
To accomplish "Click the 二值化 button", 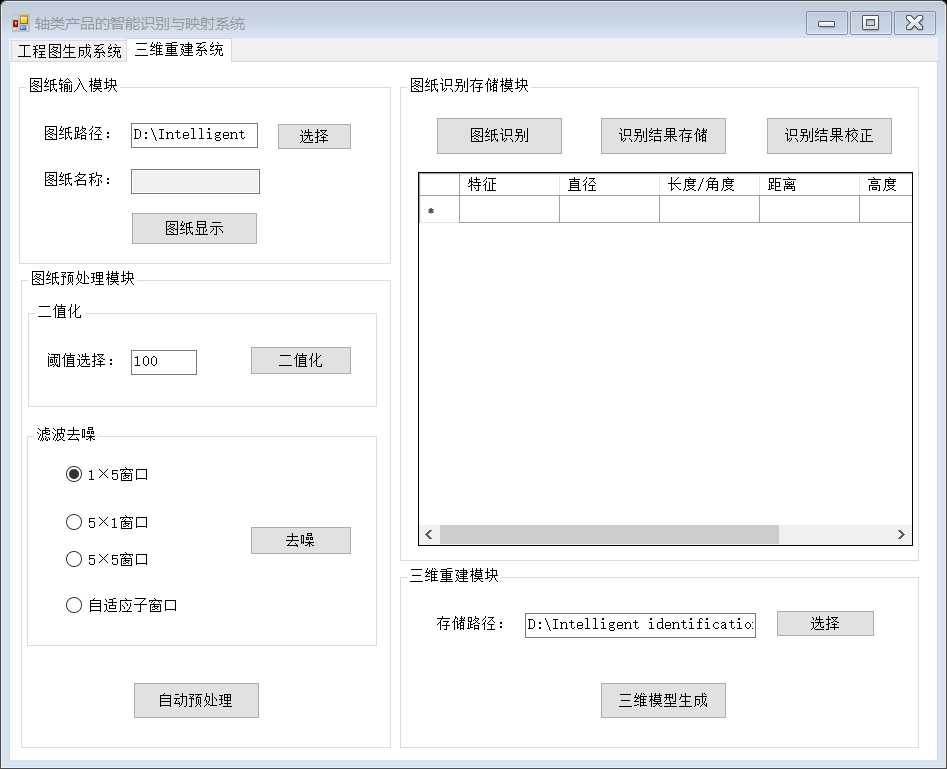I will click(300, 361).
